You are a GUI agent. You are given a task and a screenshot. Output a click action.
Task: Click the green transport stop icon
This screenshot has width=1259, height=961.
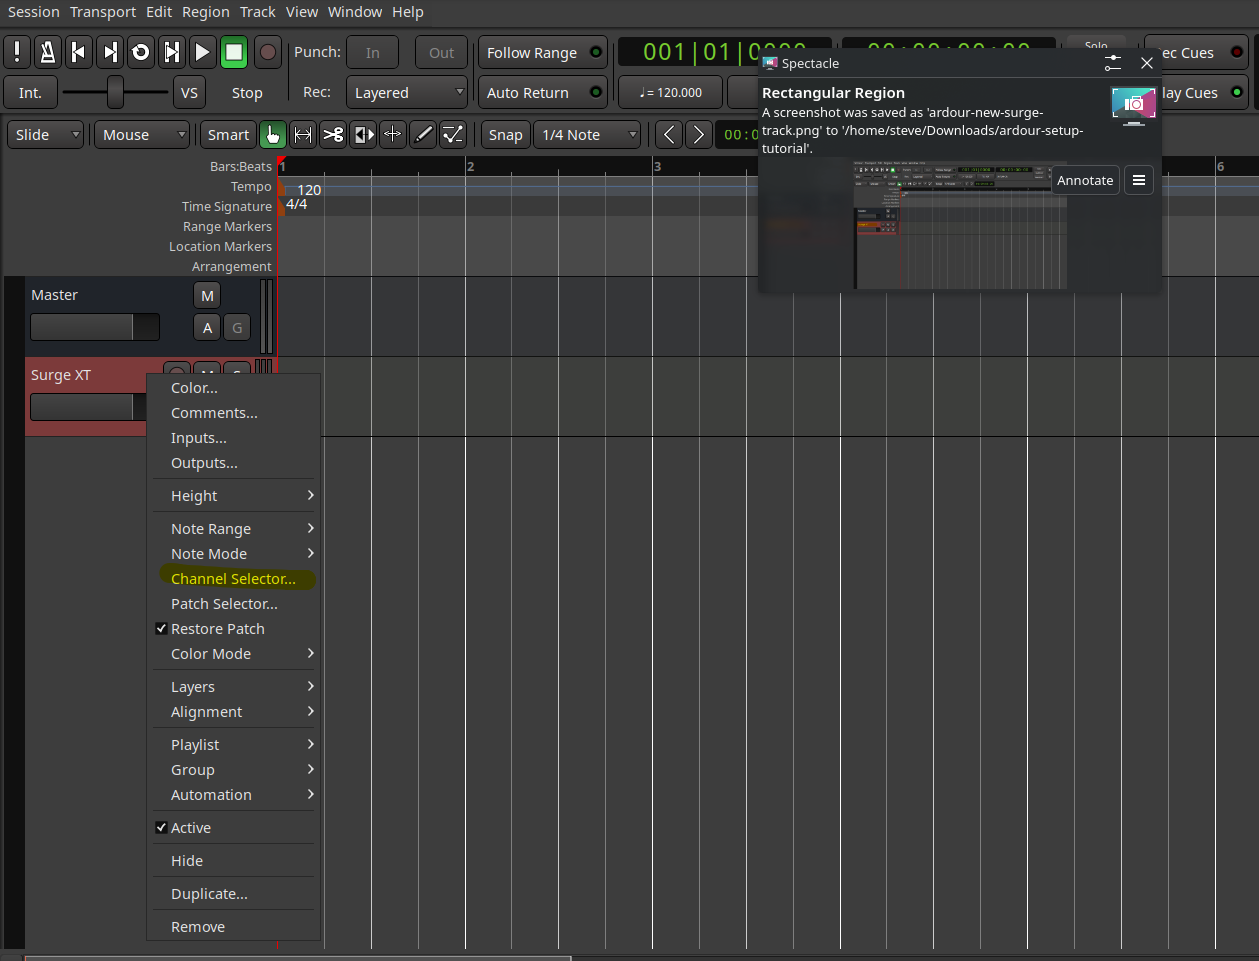click(234, 52)
